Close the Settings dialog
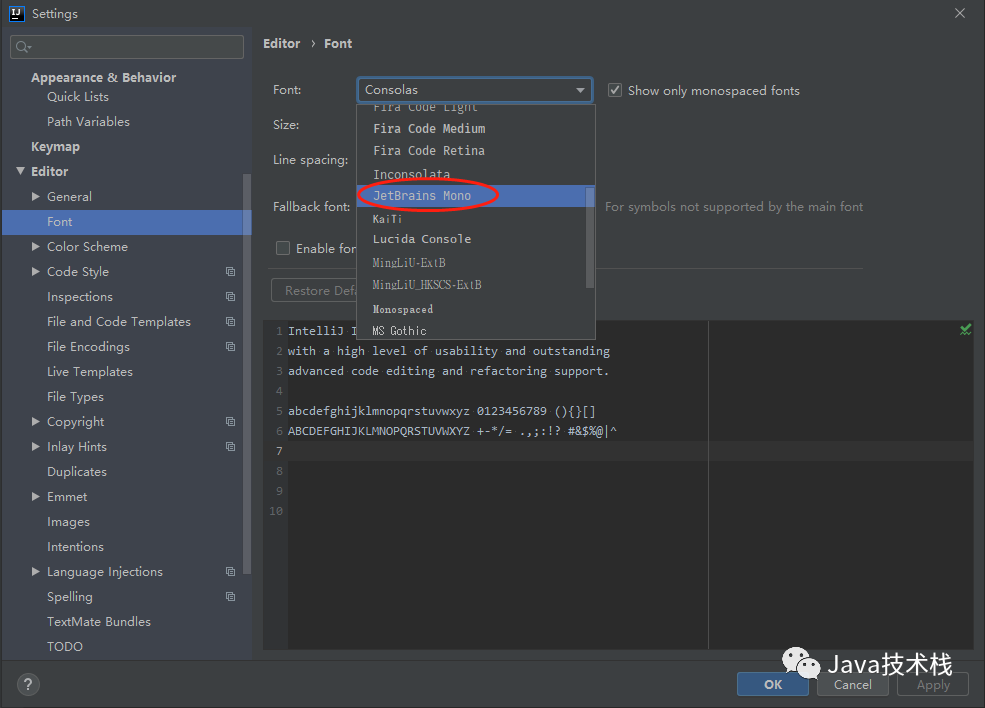Viewport: 985px width, 708px height. [959, 13]
